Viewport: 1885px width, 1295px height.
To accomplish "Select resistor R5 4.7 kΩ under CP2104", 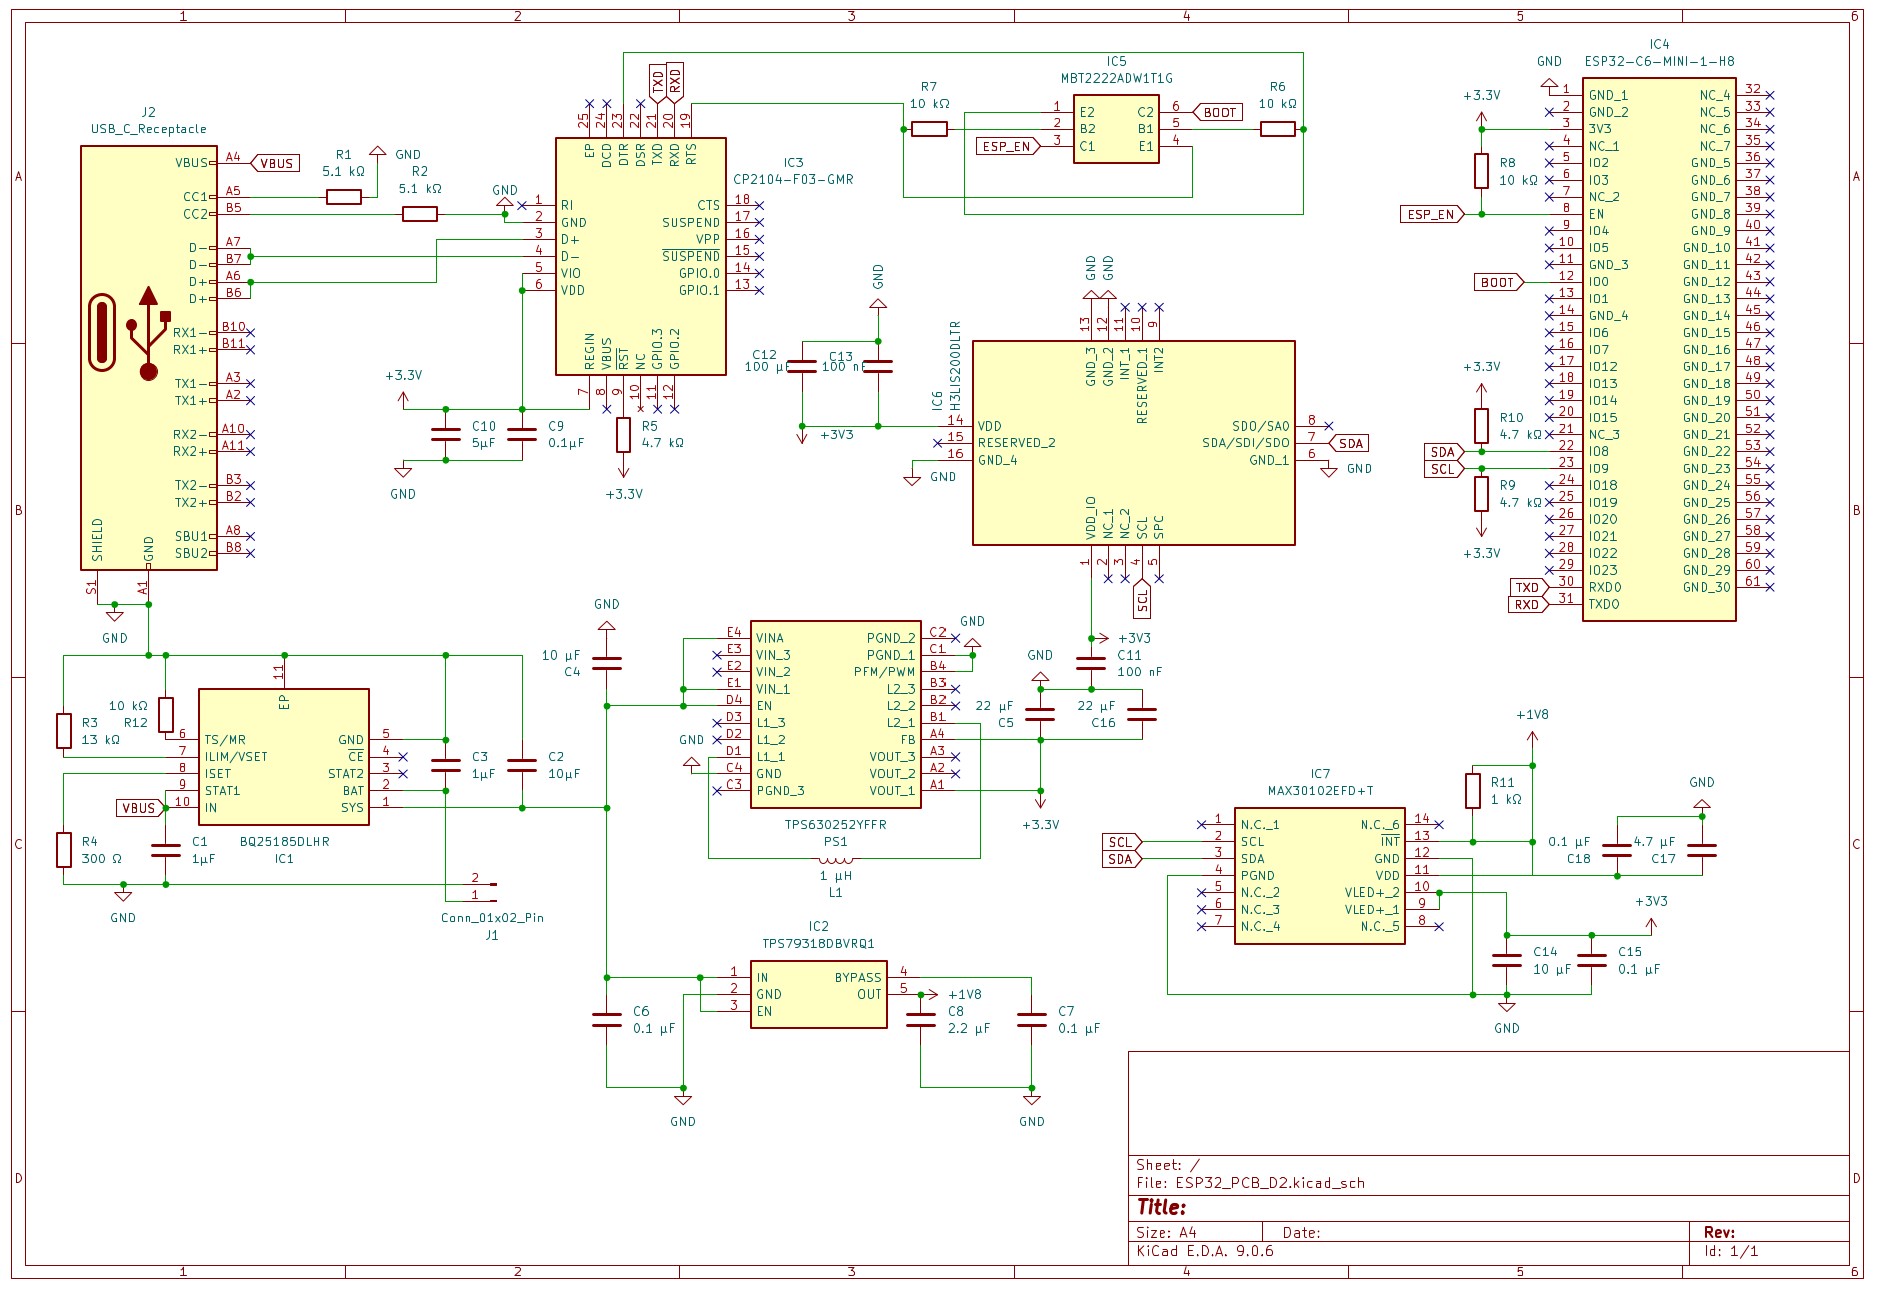I will (624, 434).
